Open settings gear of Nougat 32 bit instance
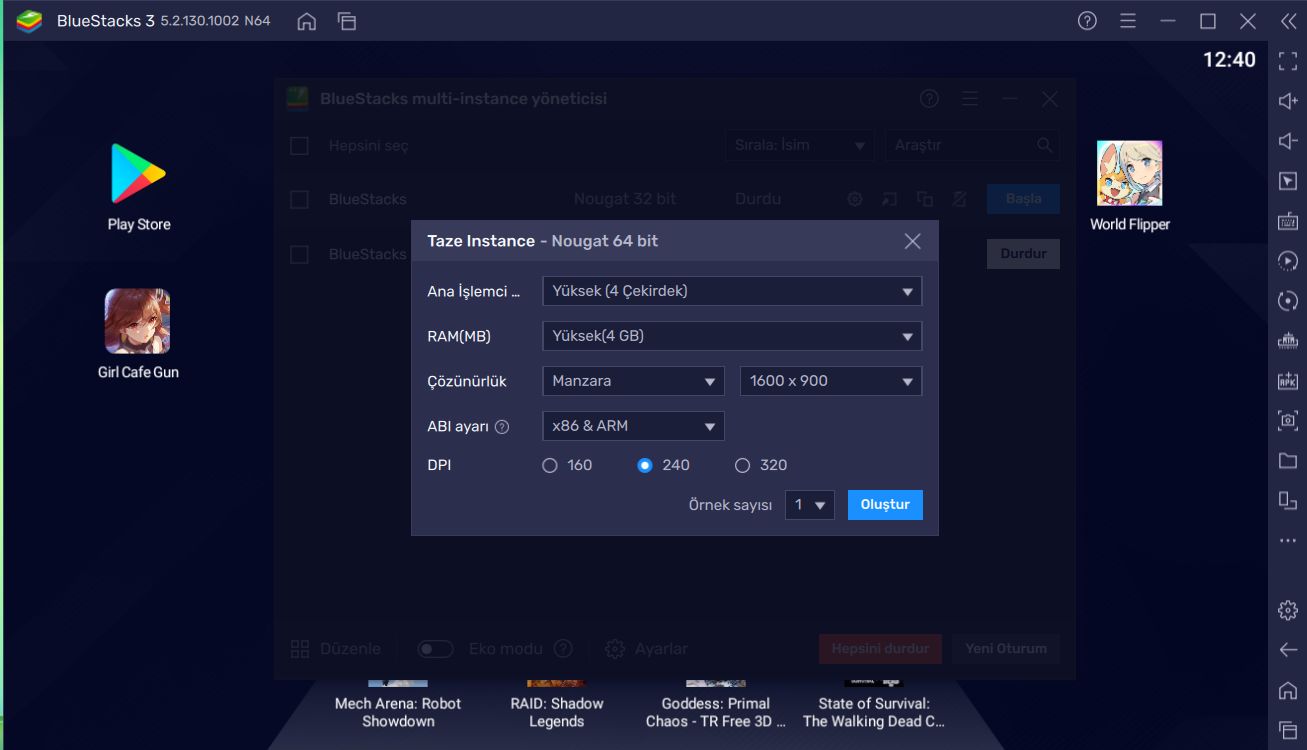 pyautogui.click(x=855, y=199)
